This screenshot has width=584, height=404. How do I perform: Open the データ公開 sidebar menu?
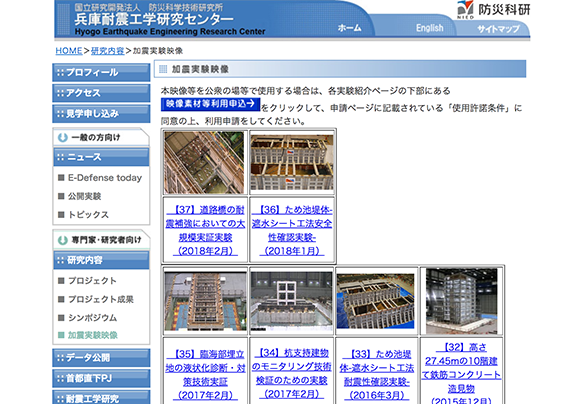pyautogui.click(x=101, y=358)
